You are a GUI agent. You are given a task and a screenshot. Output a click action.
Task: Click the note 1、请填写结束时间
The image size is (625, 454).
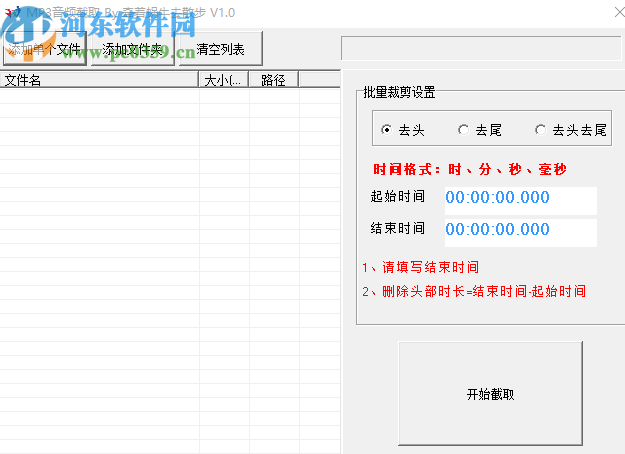pyautogui.click(x=421, y=267)
